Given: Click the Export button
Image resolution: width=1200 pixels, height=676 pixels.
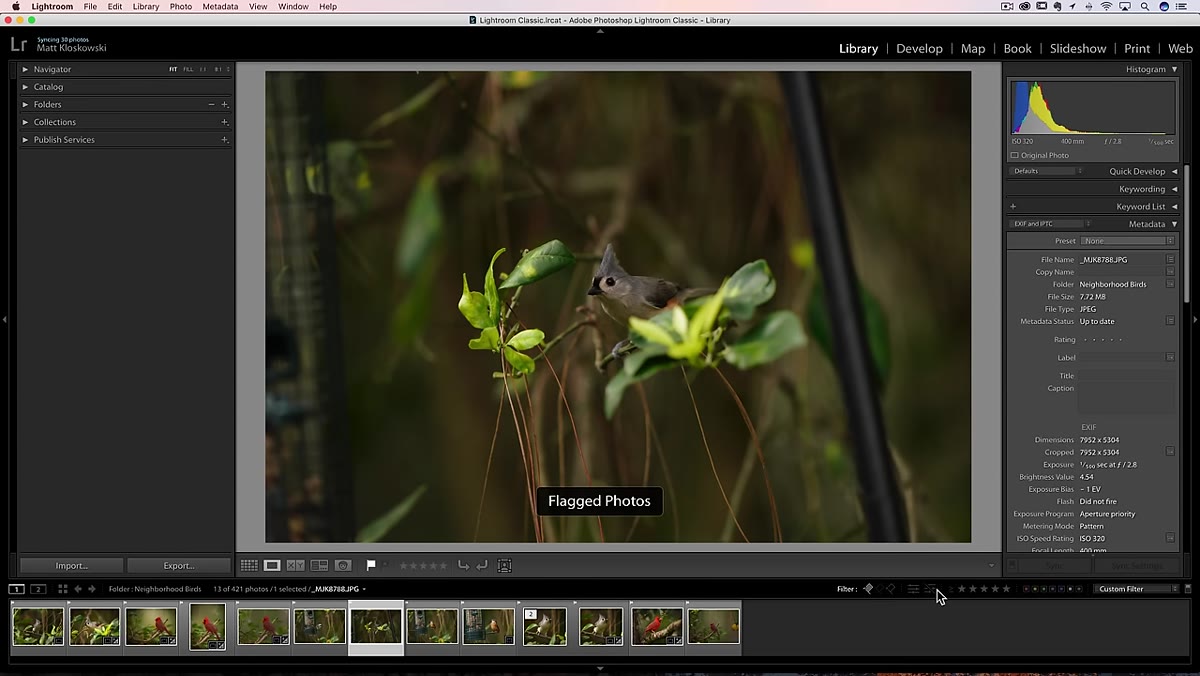Looking at the screenshot, I should coord(178,565).
